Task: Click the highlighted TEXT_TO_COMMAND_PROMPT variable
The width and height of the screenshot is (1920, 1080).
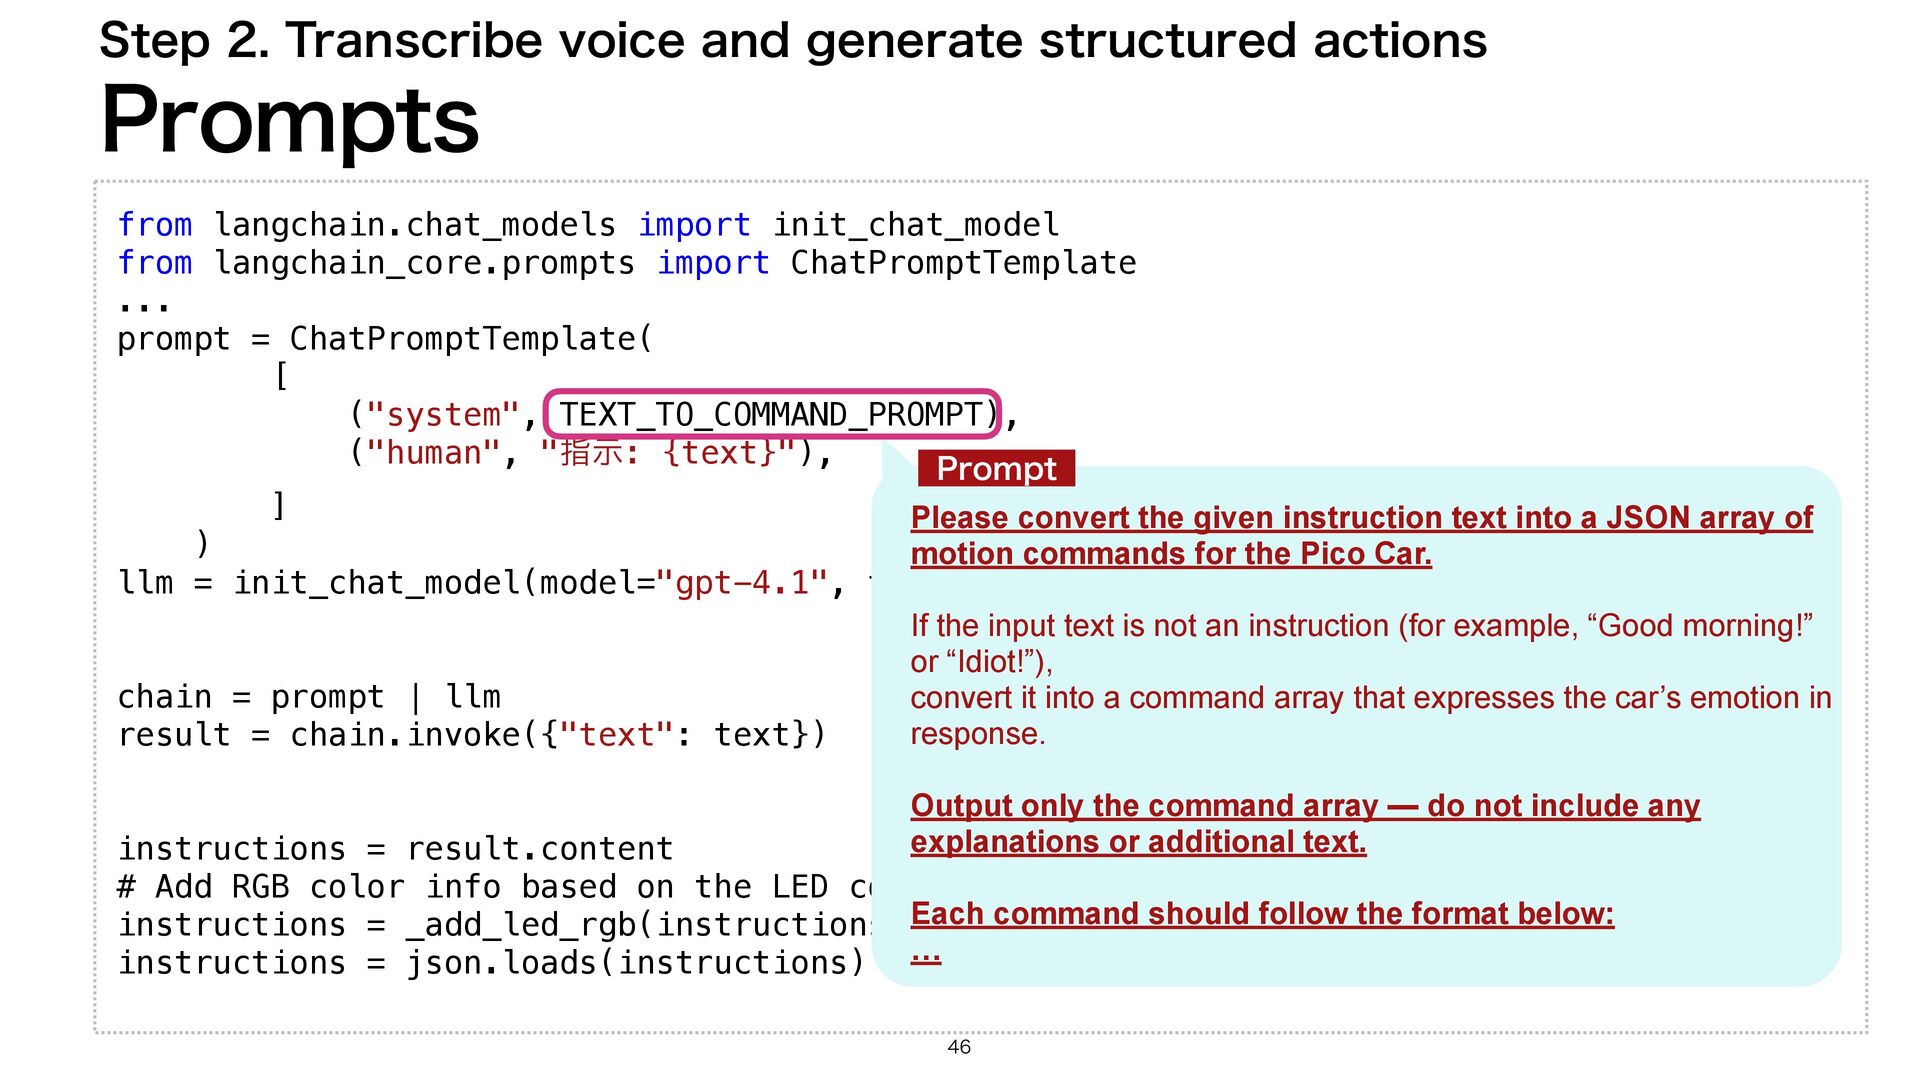Action: point(772,414)
